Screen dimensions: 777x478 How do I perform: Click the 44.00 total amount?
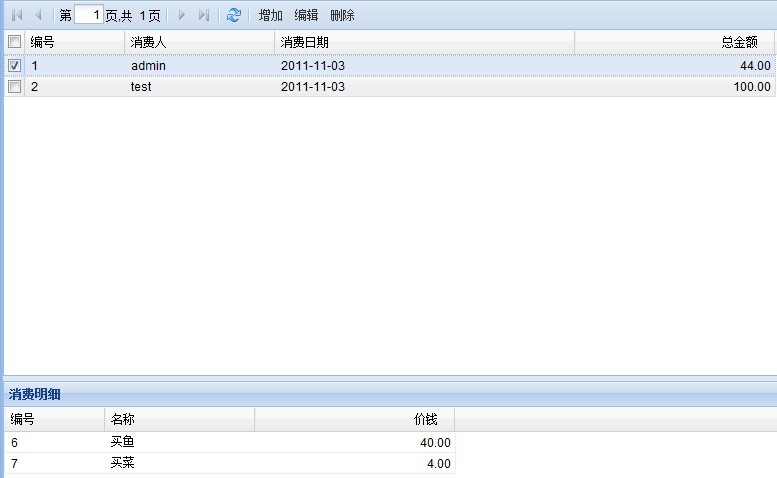755,65
